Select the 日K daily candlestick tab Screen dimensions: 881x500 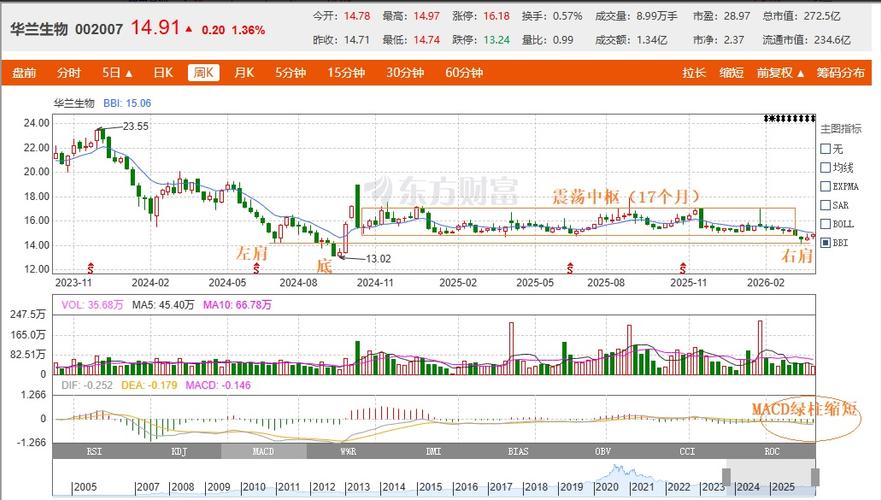click(164, 73)
